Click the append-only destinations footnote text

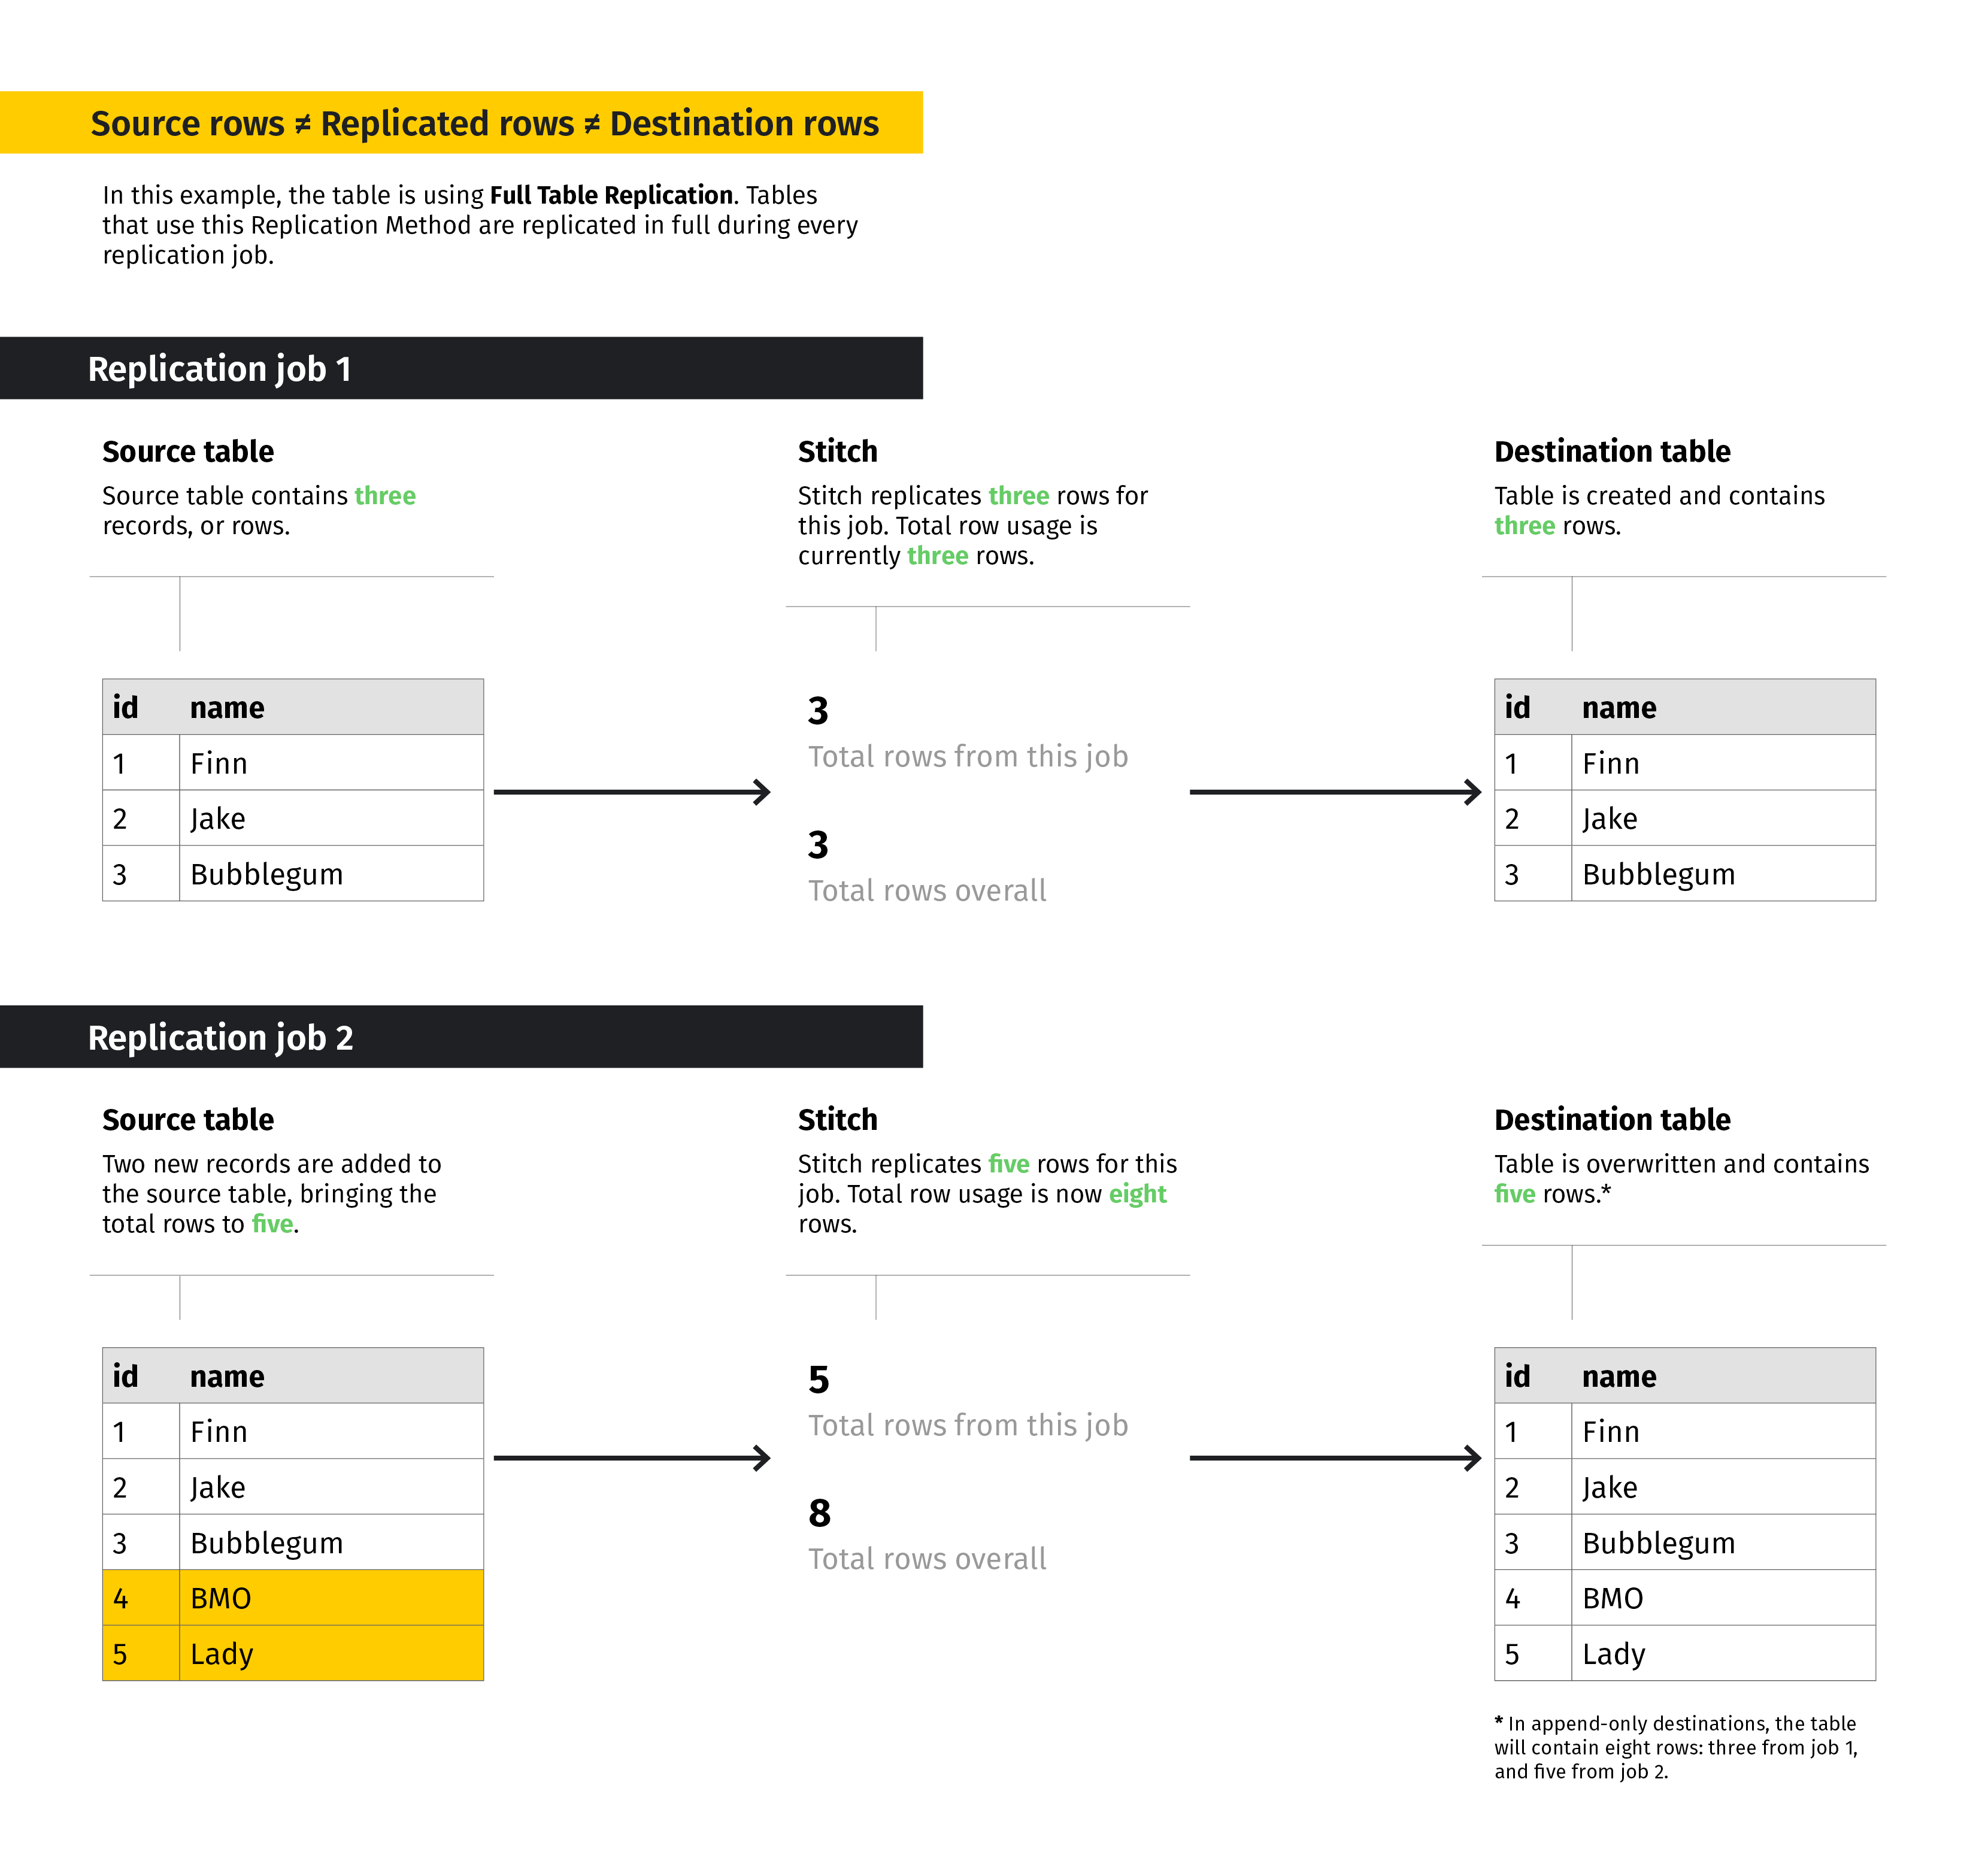1676,1747
